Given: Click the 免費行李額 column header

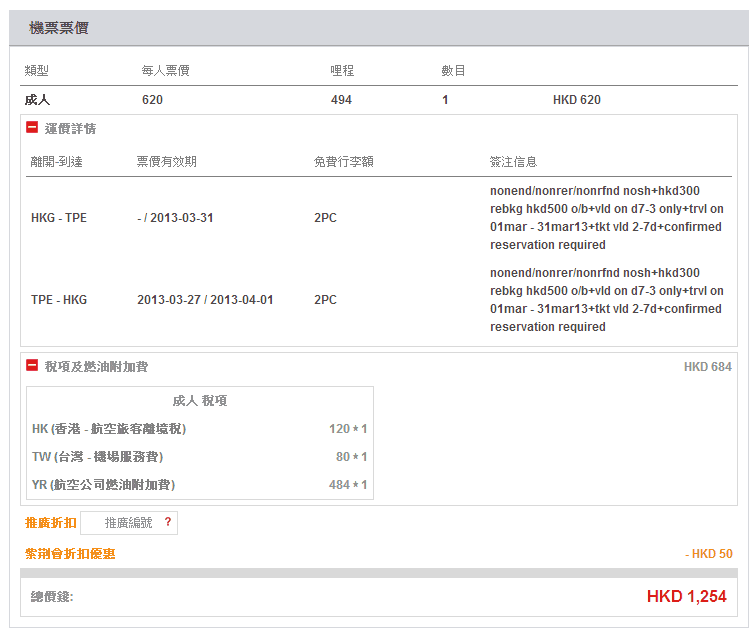Looking at the screenshot, I should point(343,162).
